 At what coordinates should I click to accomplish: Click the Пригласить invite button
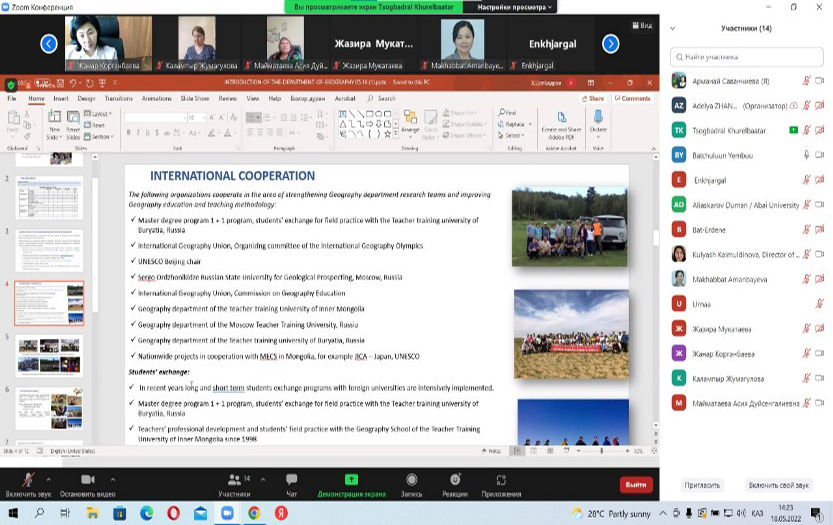point(702,485)
